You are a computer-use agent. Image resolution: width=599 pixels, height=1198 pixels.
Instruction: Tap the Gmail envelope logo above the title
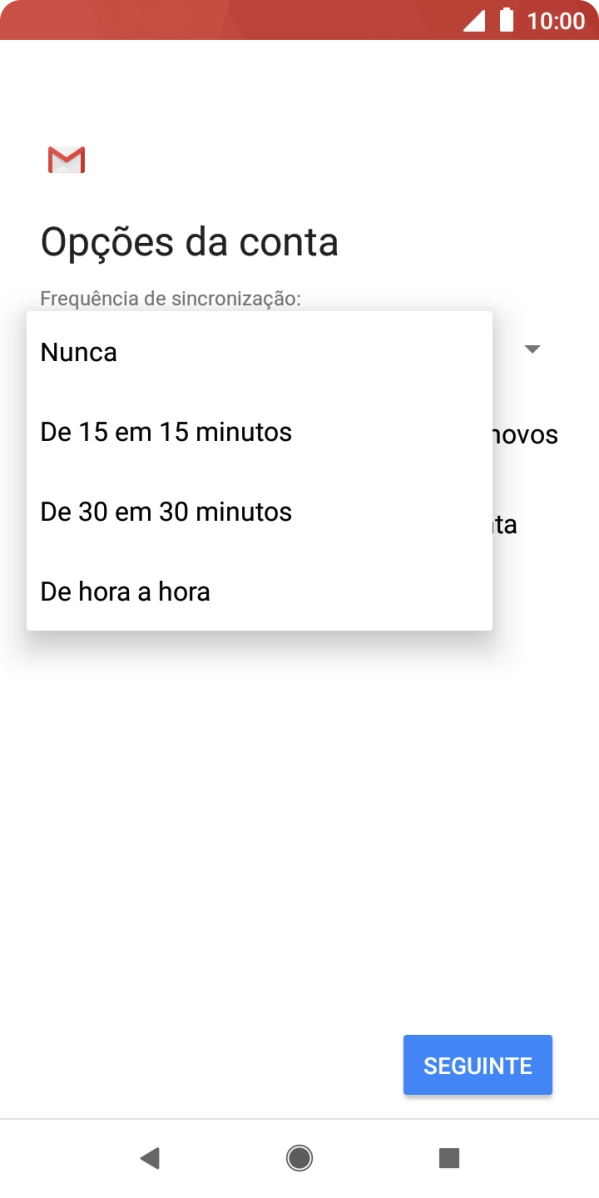(x=66, y=159)
